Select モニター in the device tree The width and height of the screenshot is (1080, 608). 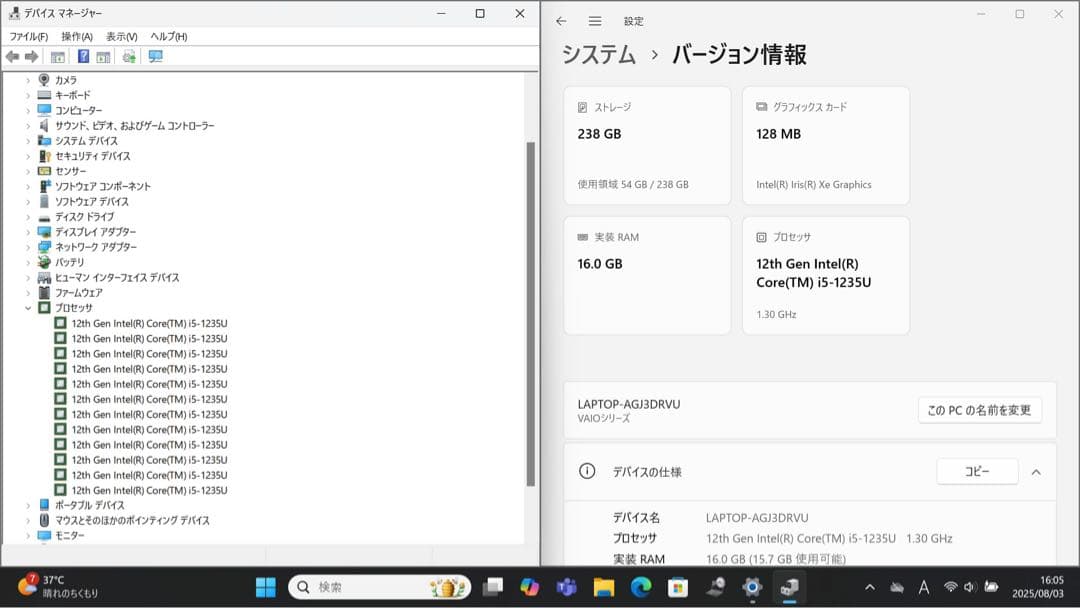(x=70, y=535)
